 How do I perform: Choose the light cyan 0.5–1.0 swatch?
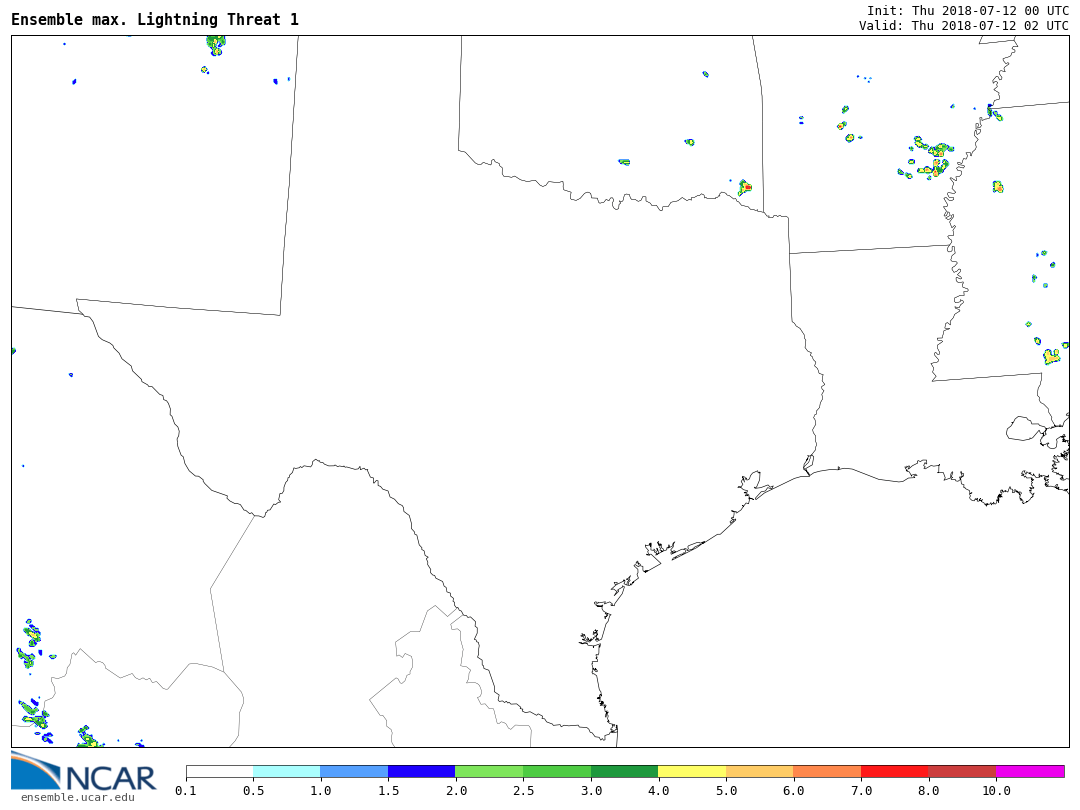[286, 771]
